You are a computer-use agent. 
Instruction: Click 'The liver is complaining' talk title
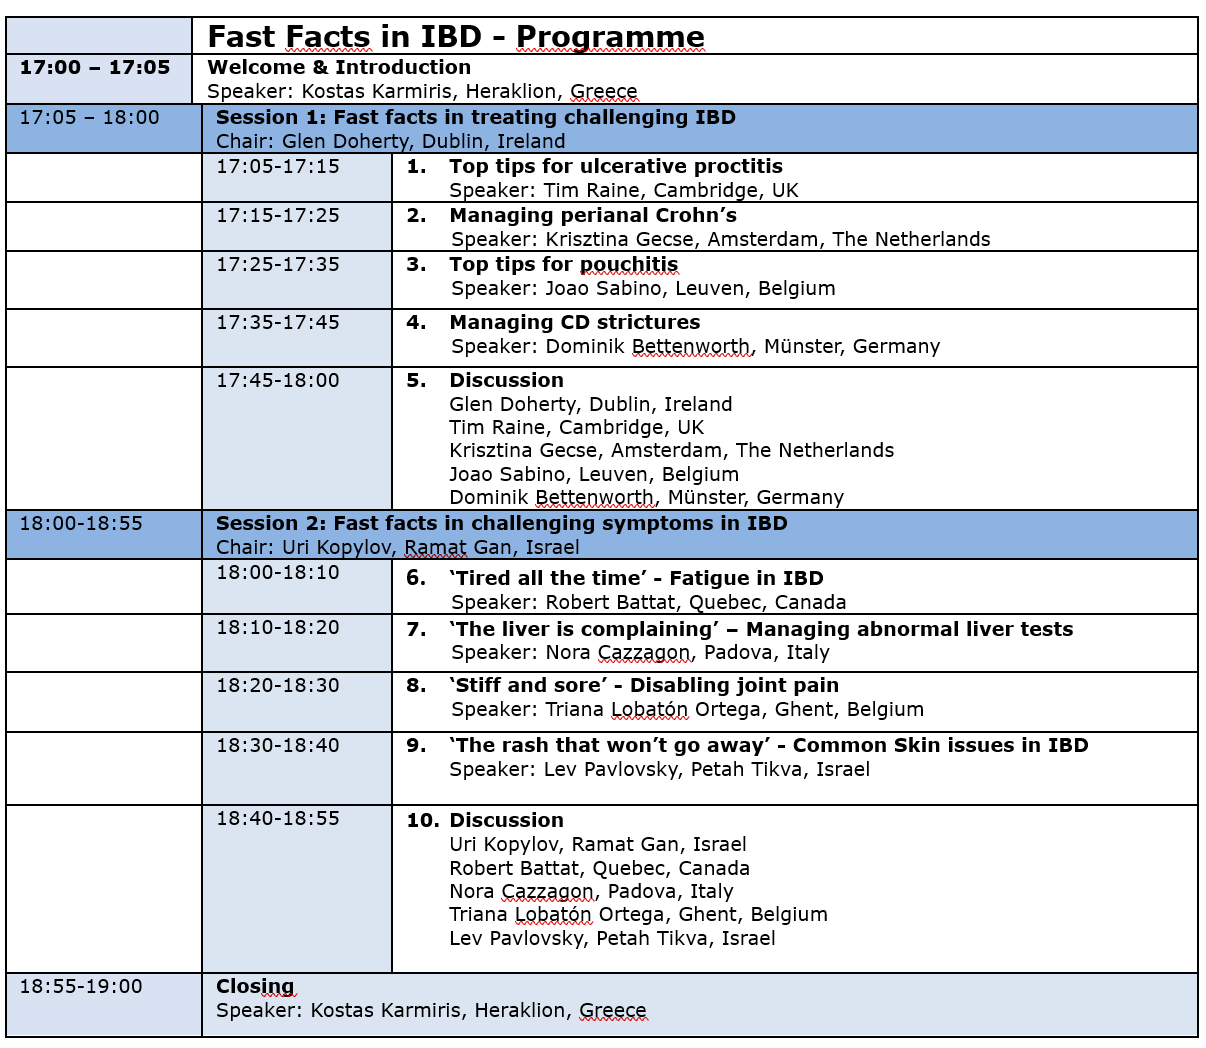761,629
